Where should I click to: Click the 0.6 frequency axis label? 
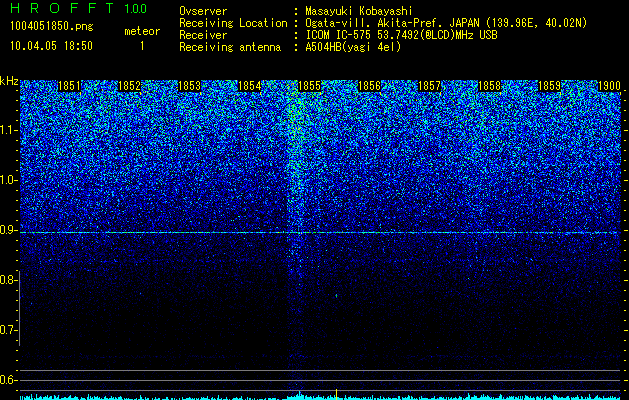(x=8, y=380)
